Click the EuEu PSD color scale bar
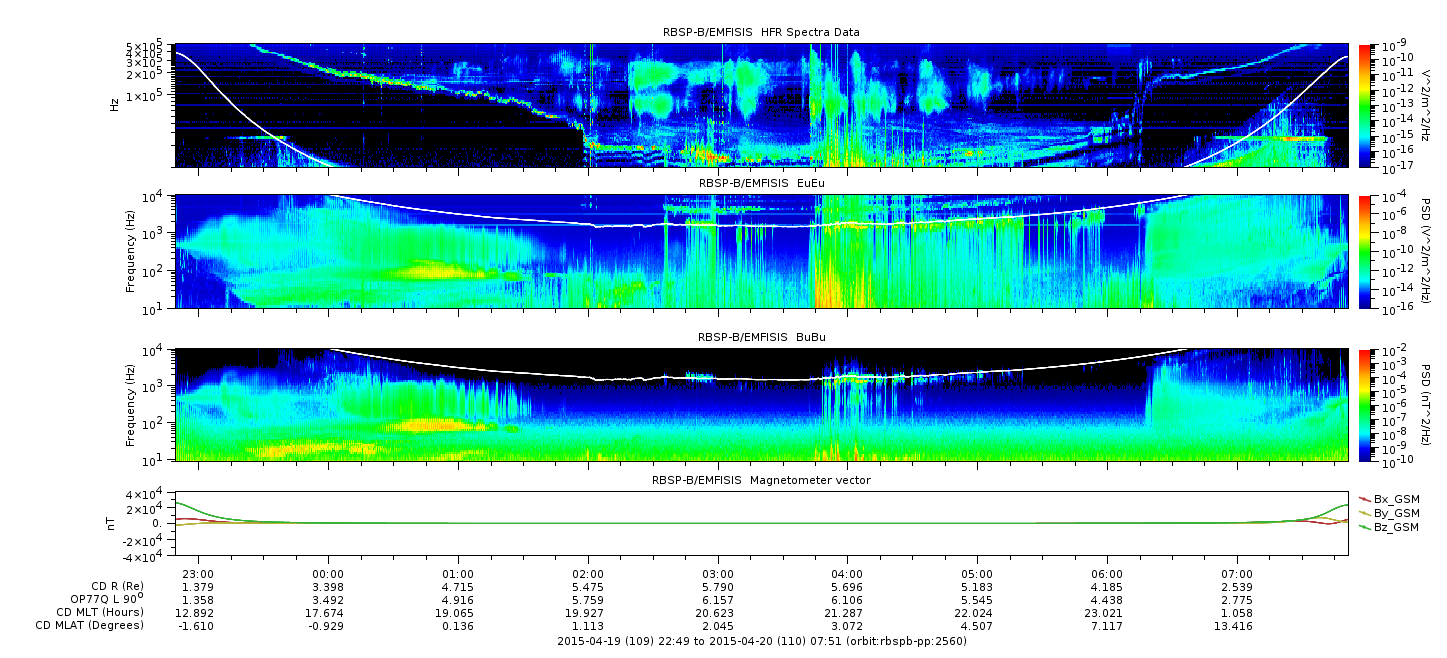The width and height of the screenshot is (1447, 658). coord(1364,252)
